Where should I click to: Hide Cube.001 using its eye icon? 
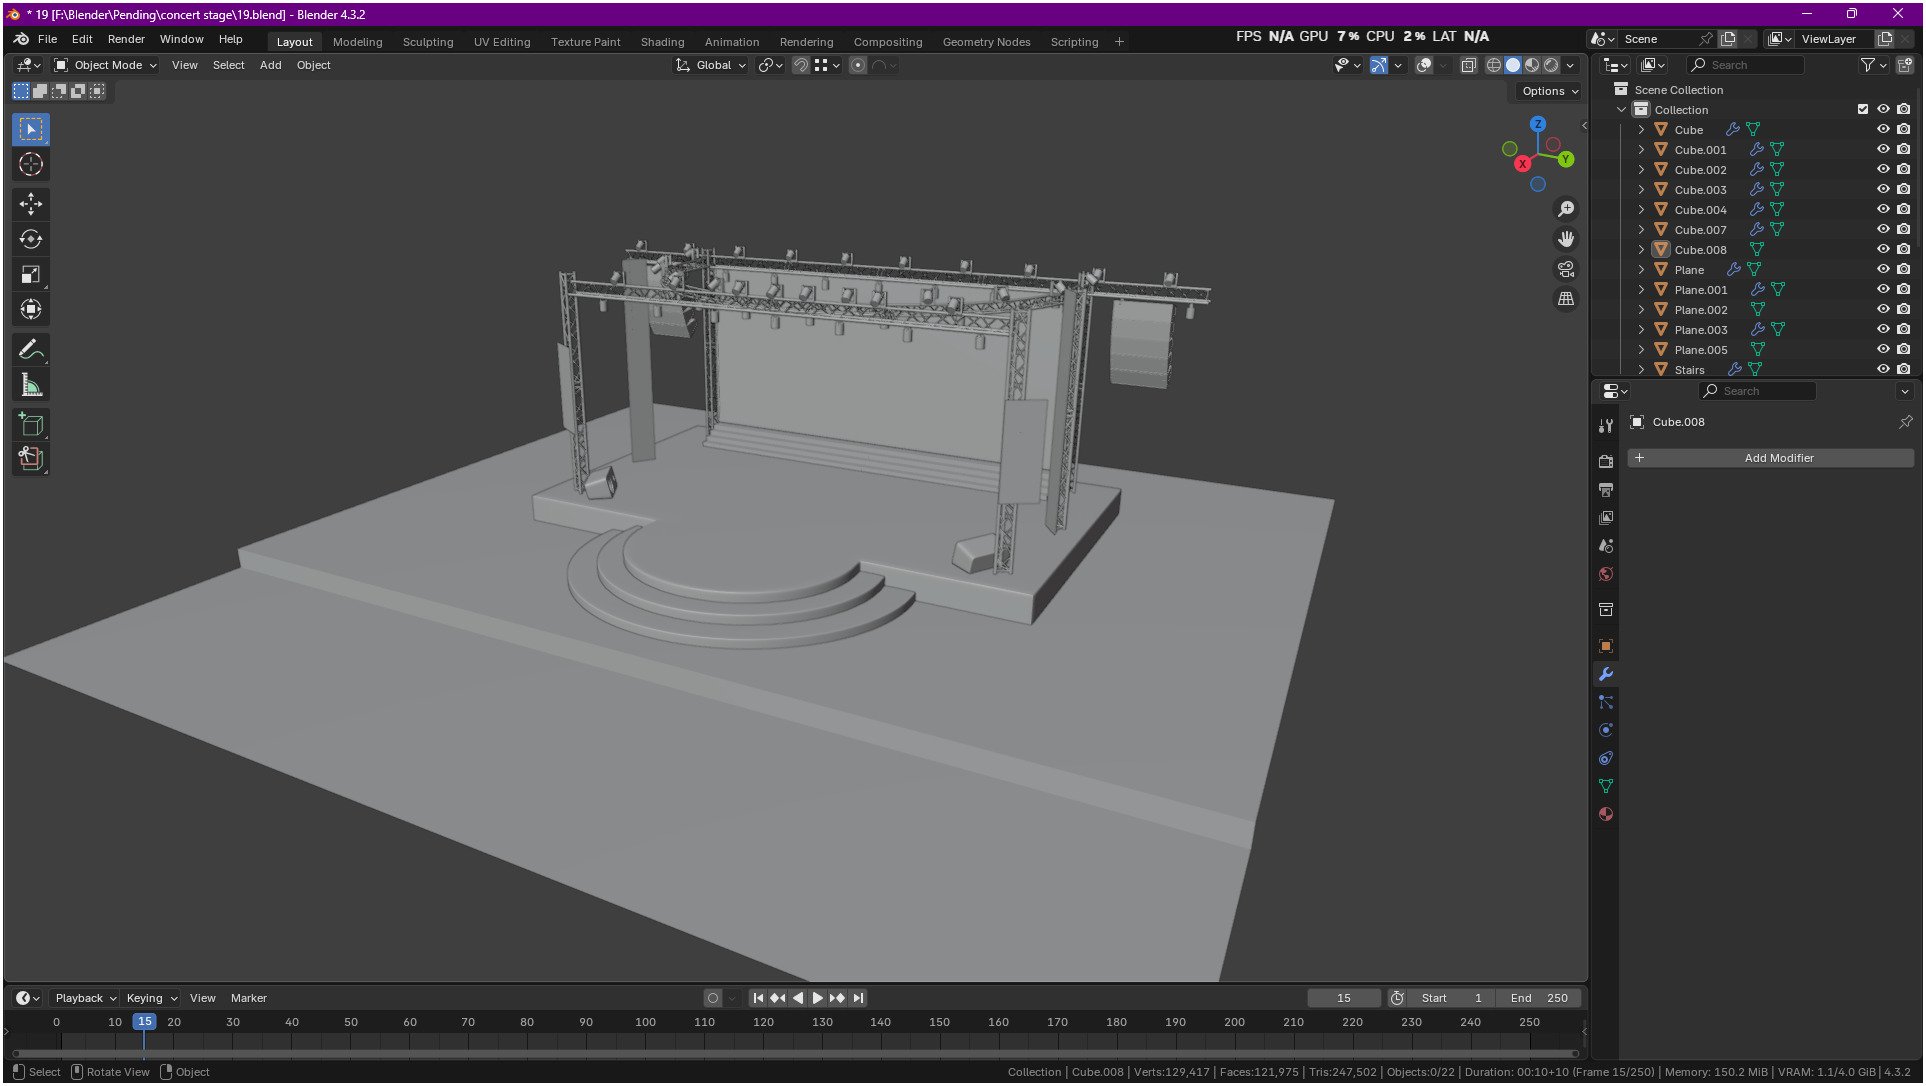pos(1883,150)
